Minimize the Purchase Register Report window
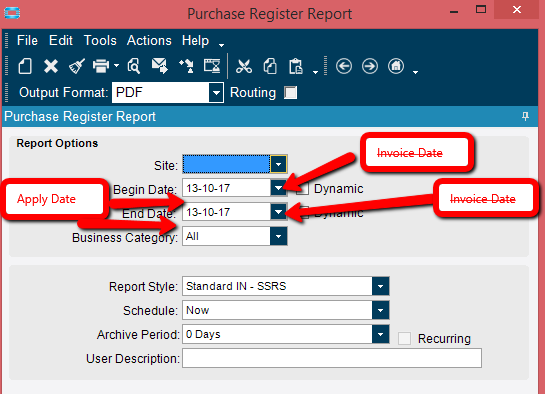The width and height of the screenshot is (545, 394). pos(454,11)
